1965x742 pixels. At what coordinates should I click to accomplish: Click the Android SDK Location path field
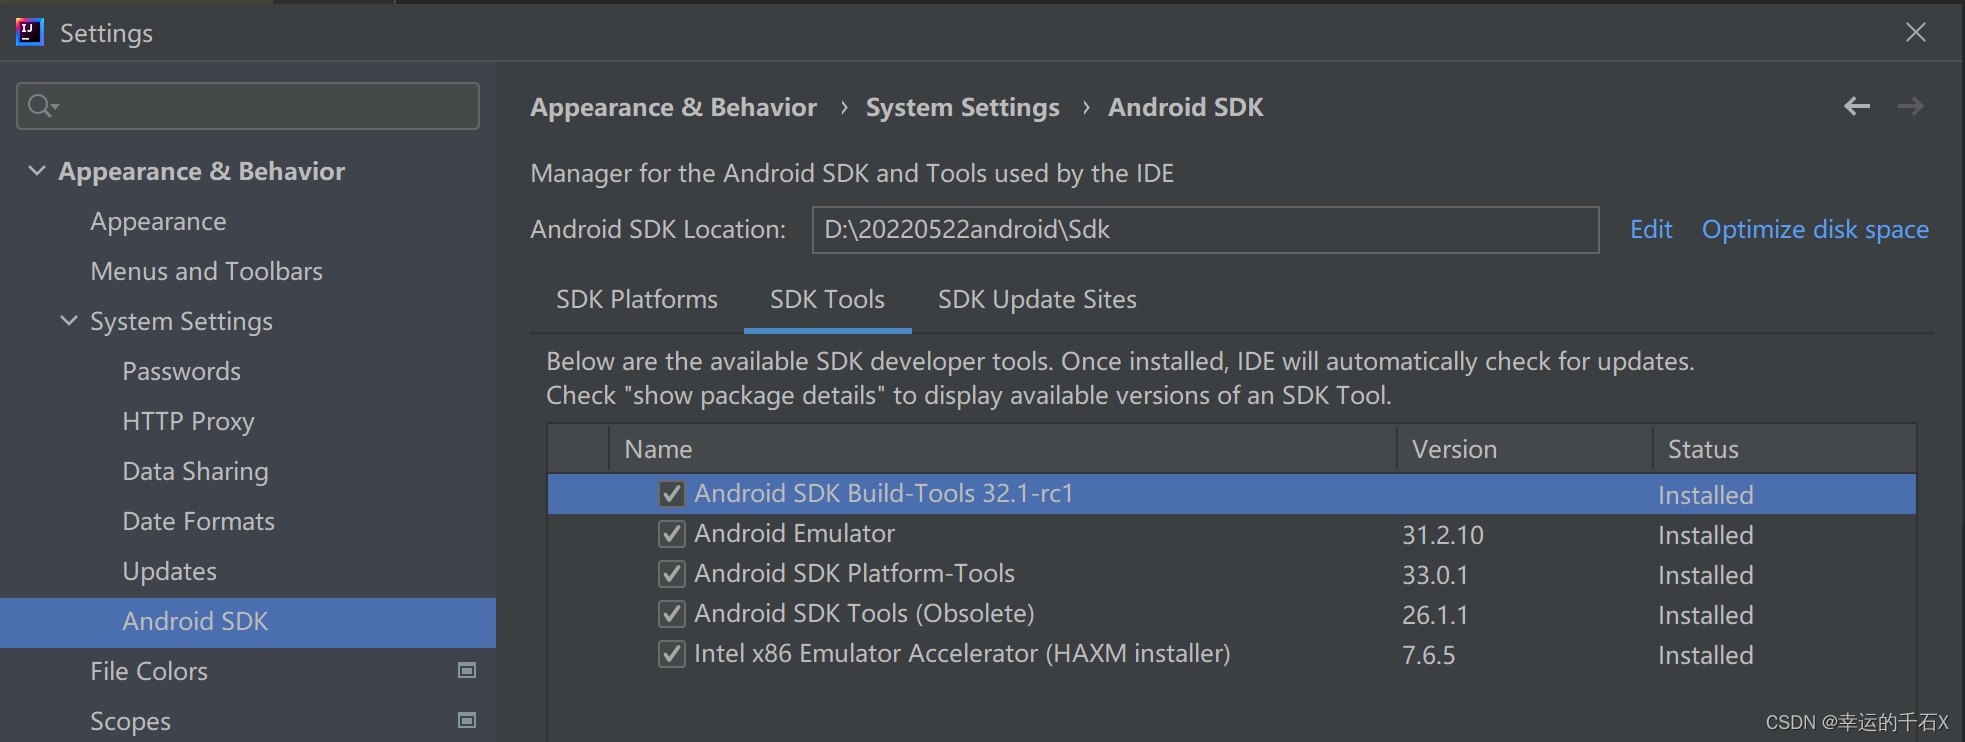1205,229
